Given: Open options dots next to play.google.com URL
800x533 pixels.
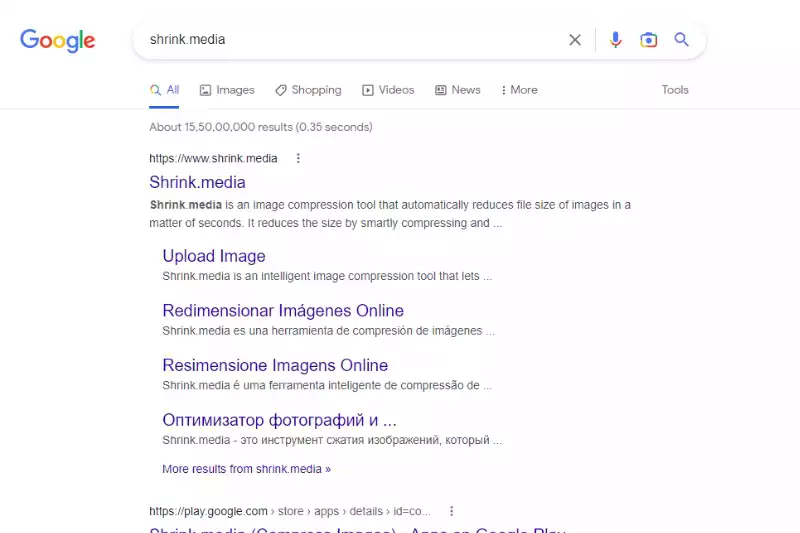Looking at the screenshot, I should (452, 511).
